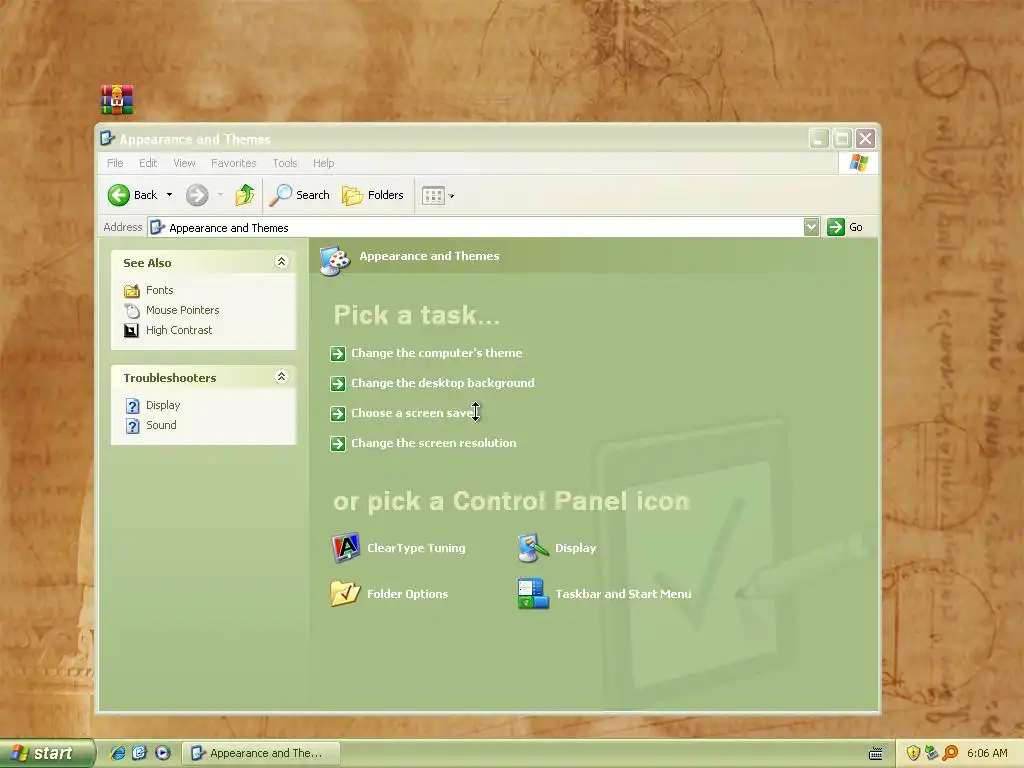
Task: Click the keyboard icon on the taskbar
Action: 876,754
